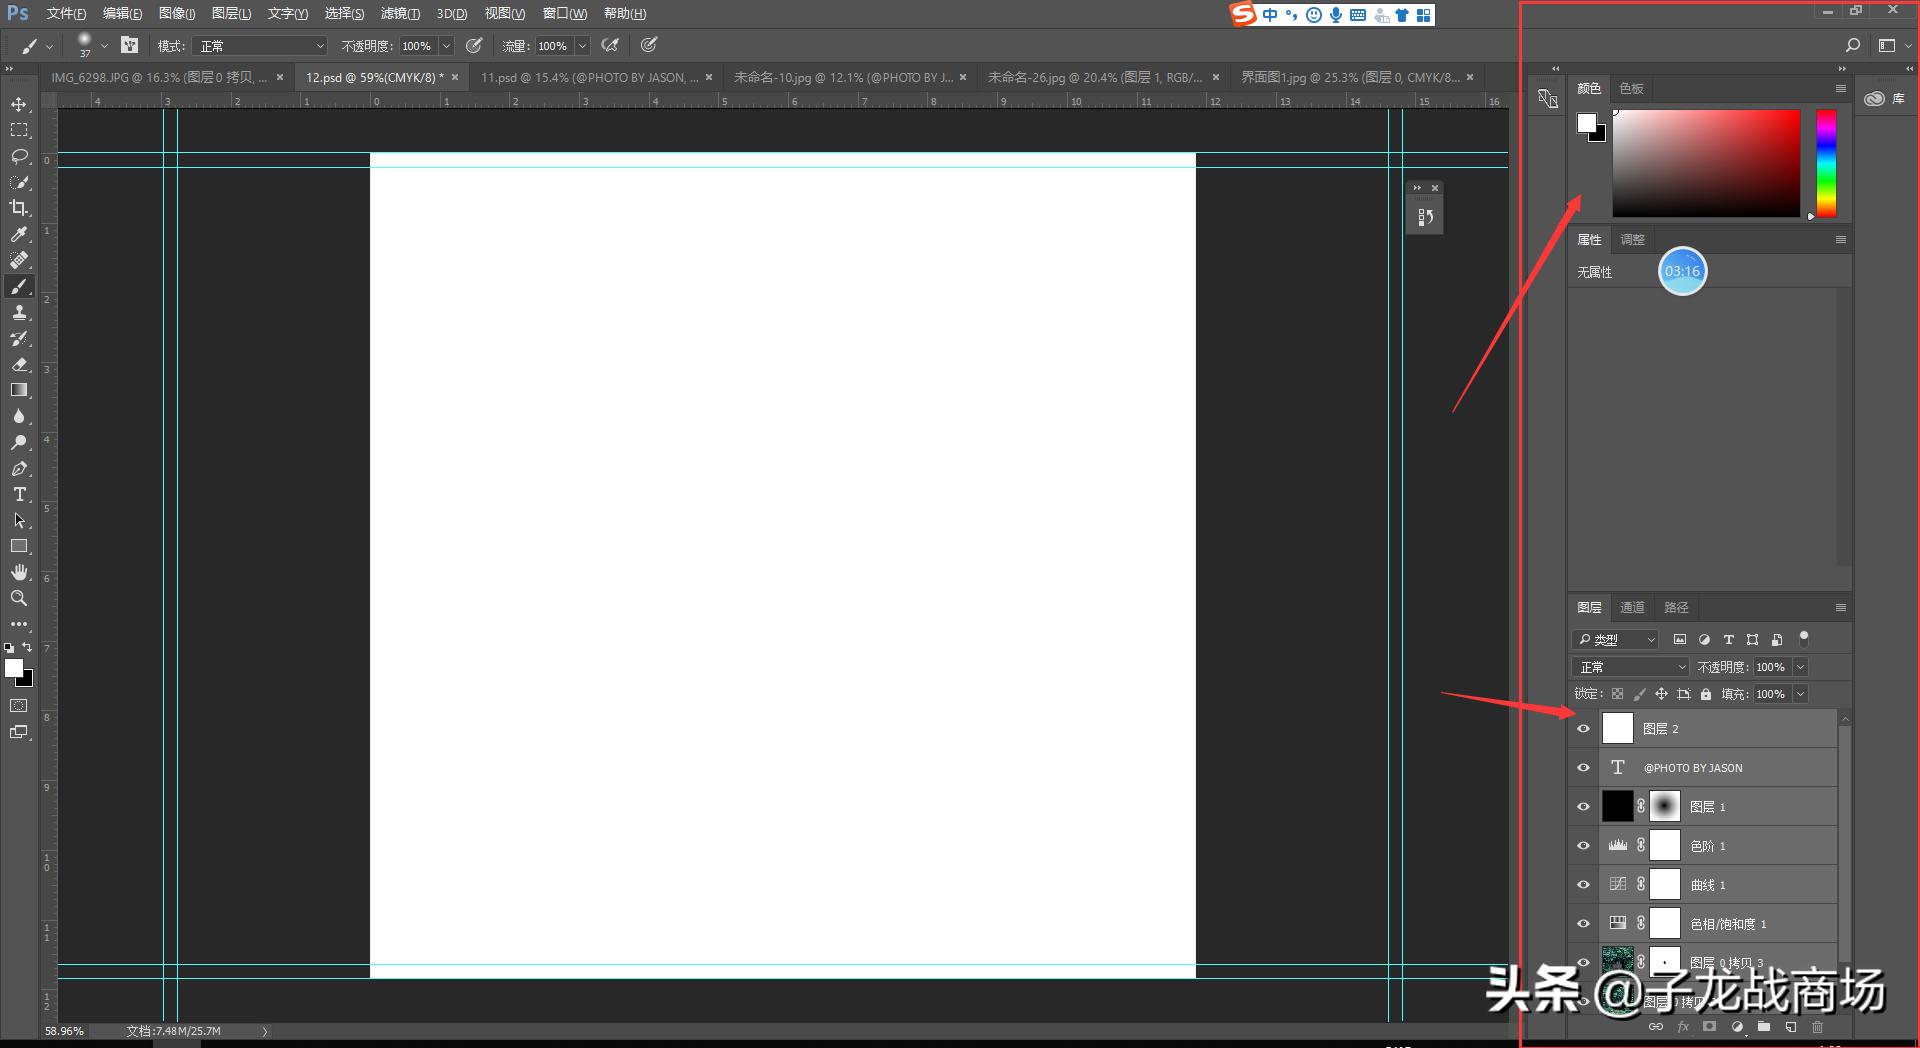Select the Gradient tool
Image resolution: width=1920 pixels, height=1048 pixels.
pyautogui.click(x=19, y=390)
